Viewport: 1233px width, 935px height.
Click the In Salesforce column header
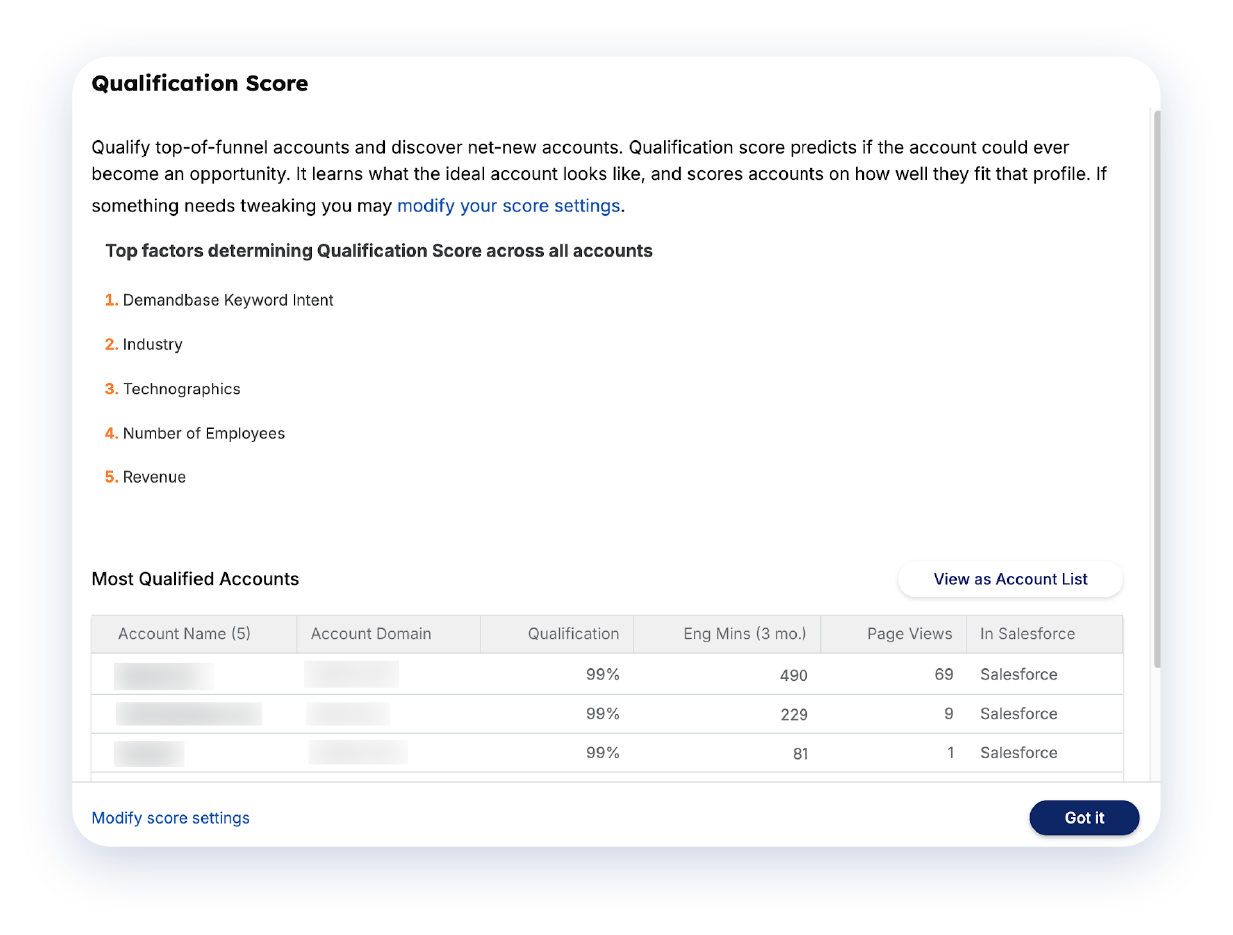point(1027,634)
